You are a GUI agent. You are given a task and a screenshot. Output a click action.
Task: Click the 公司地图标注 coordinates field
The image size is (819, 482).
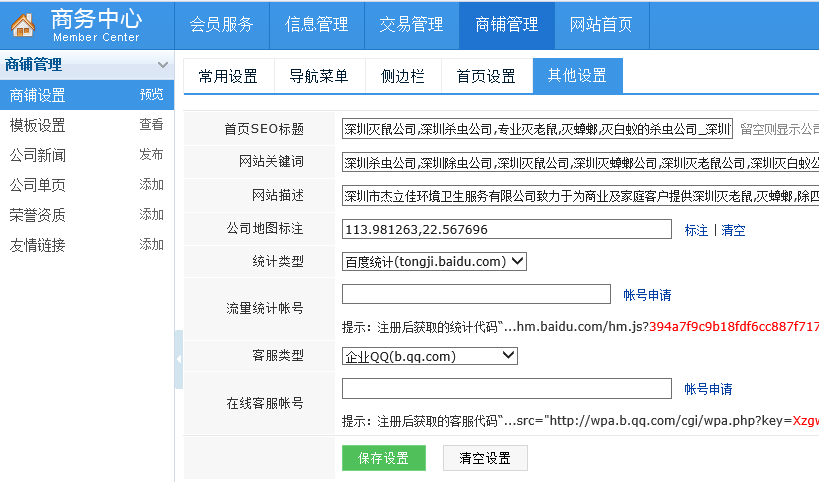506,229
